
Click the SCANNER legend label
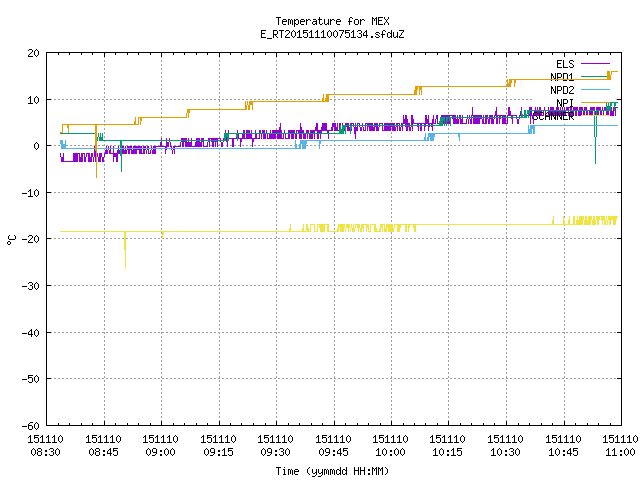[x=553, y=116]
